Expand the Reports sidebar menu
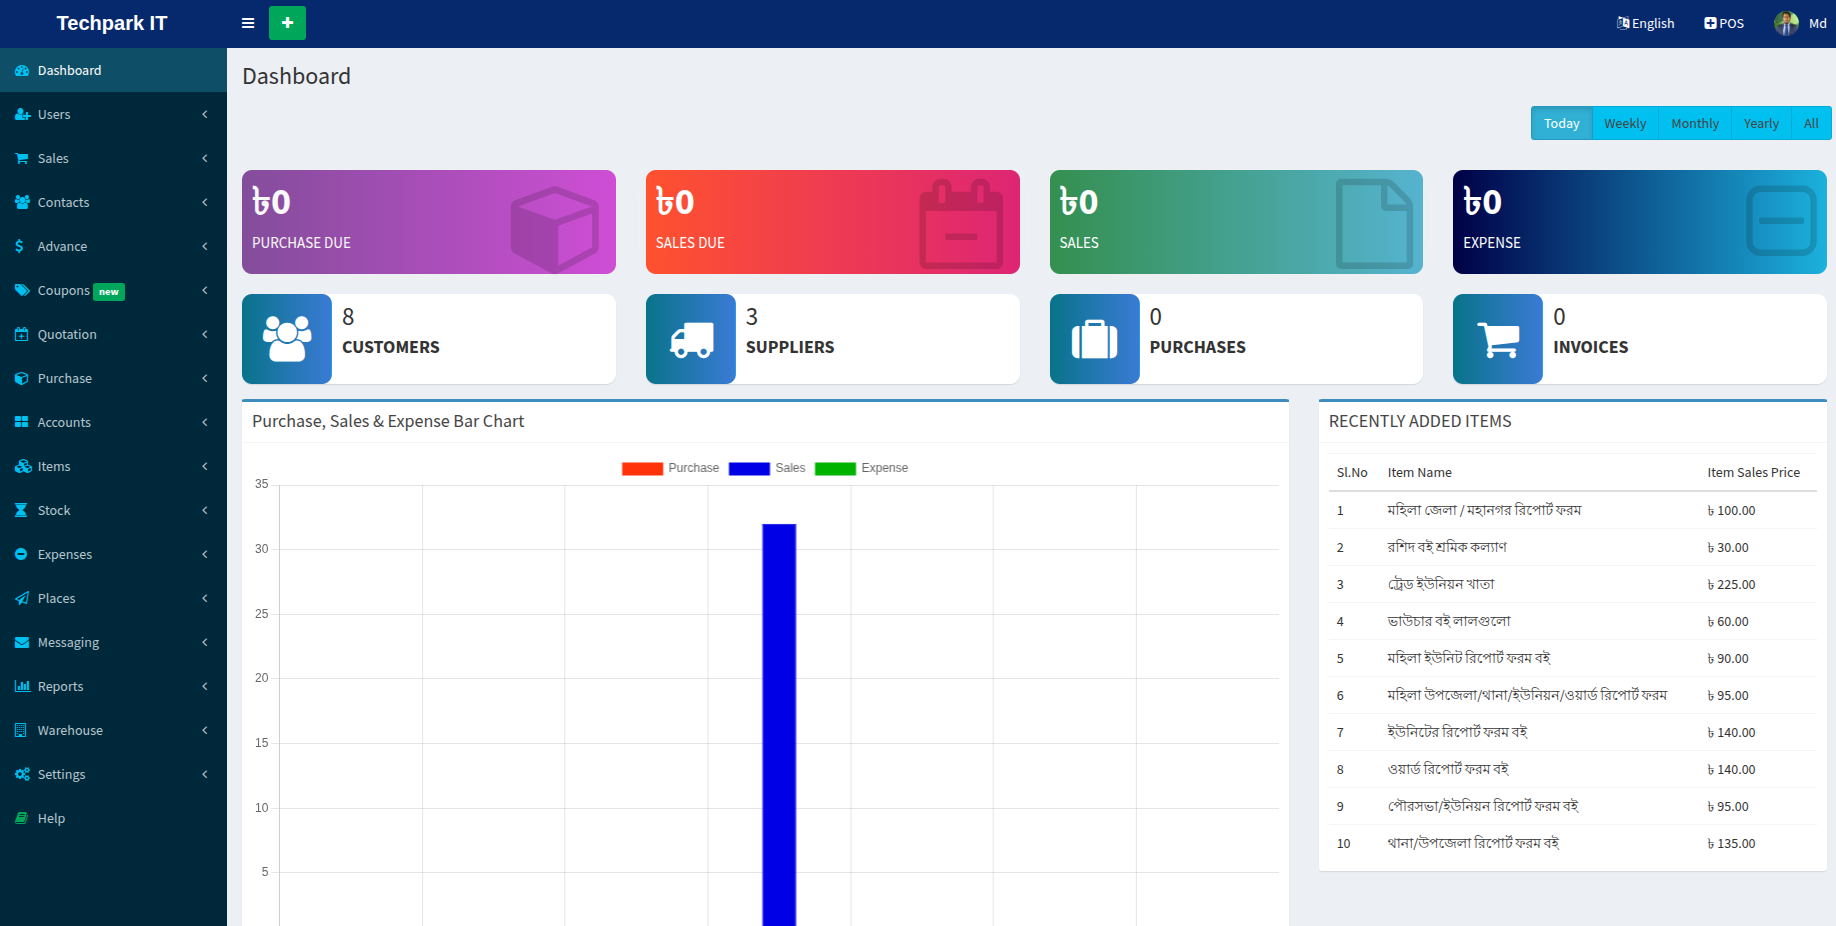Viewport: 1836px width, 926px height. pyautogui.click(x=59, y=686)
